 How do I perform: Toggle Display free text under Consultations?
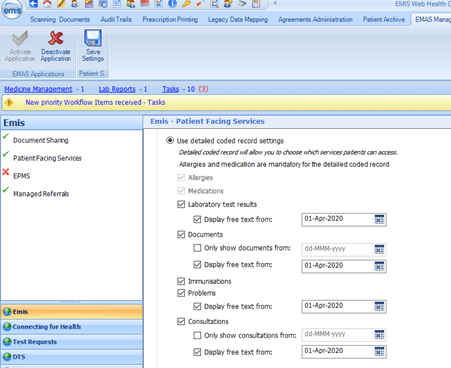pos(197,352)
